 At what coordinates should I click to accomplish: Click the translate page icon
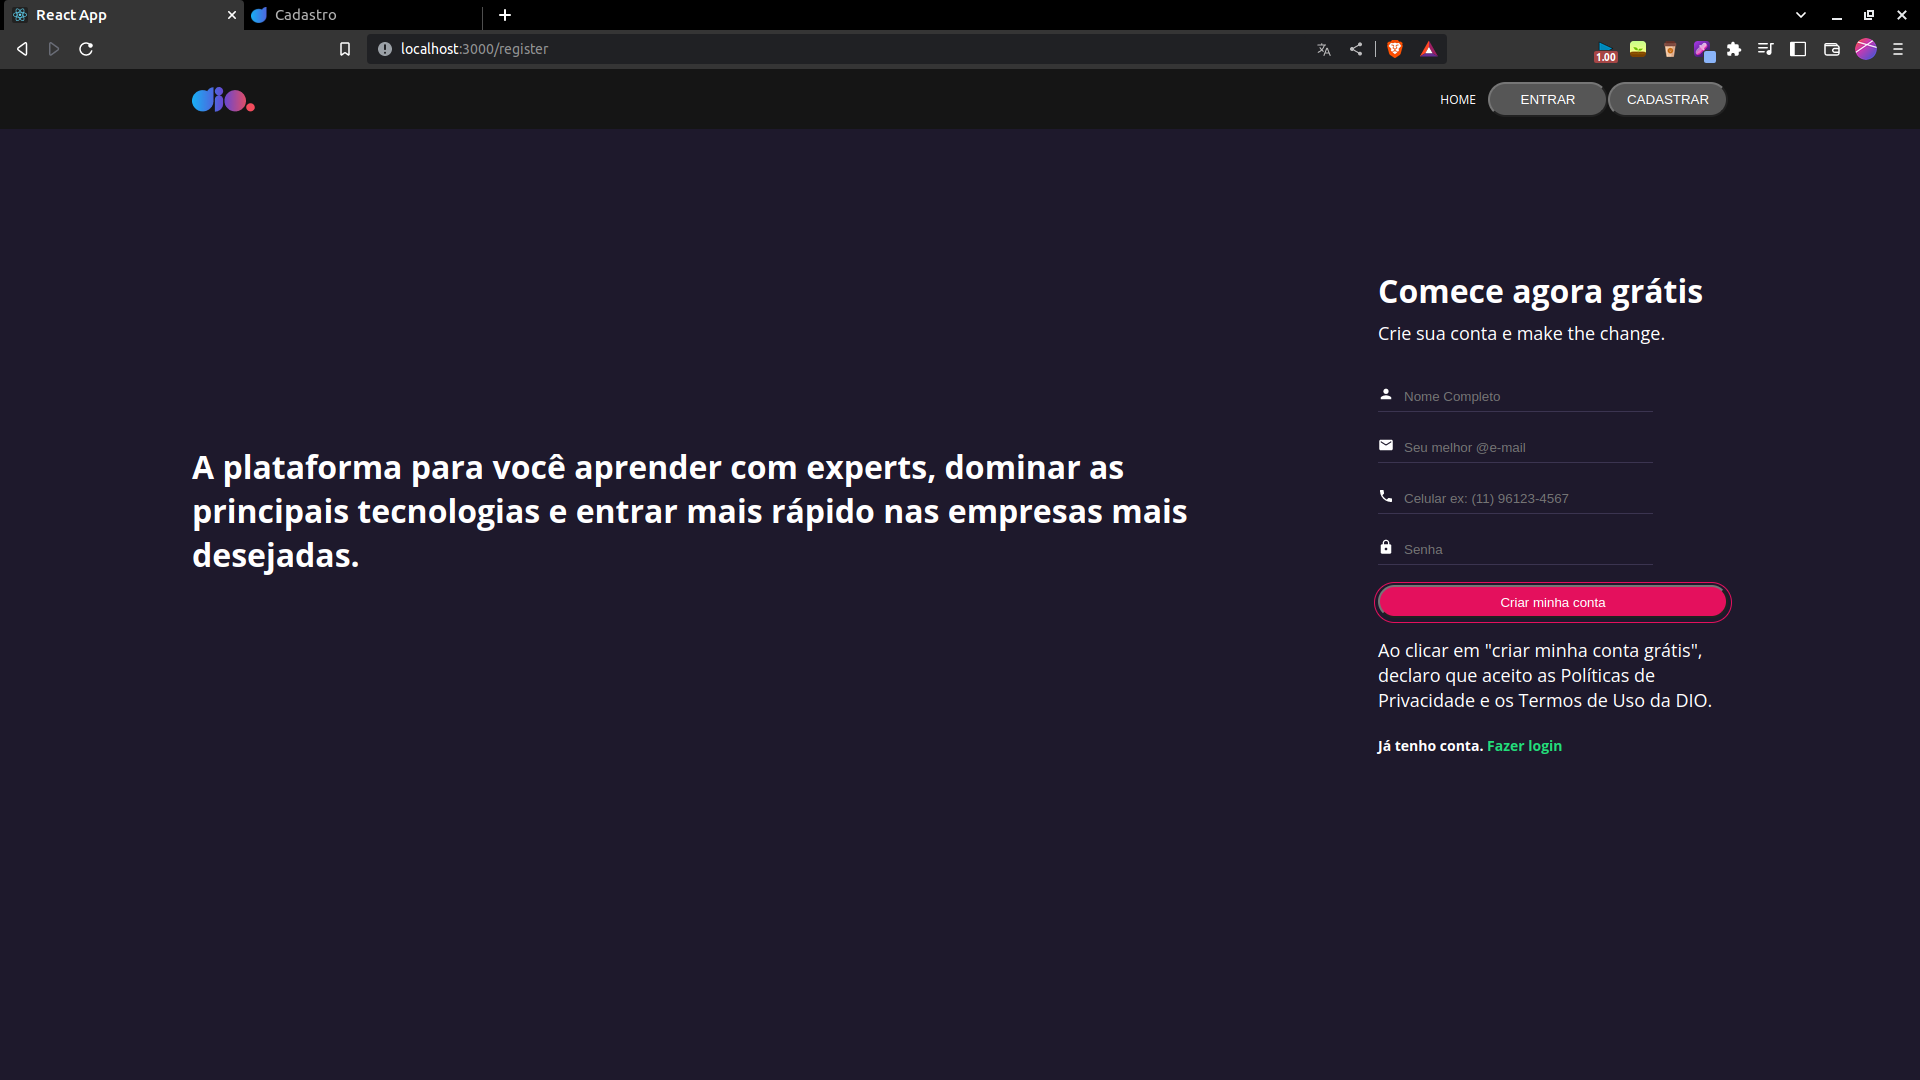click(1324, 48)
